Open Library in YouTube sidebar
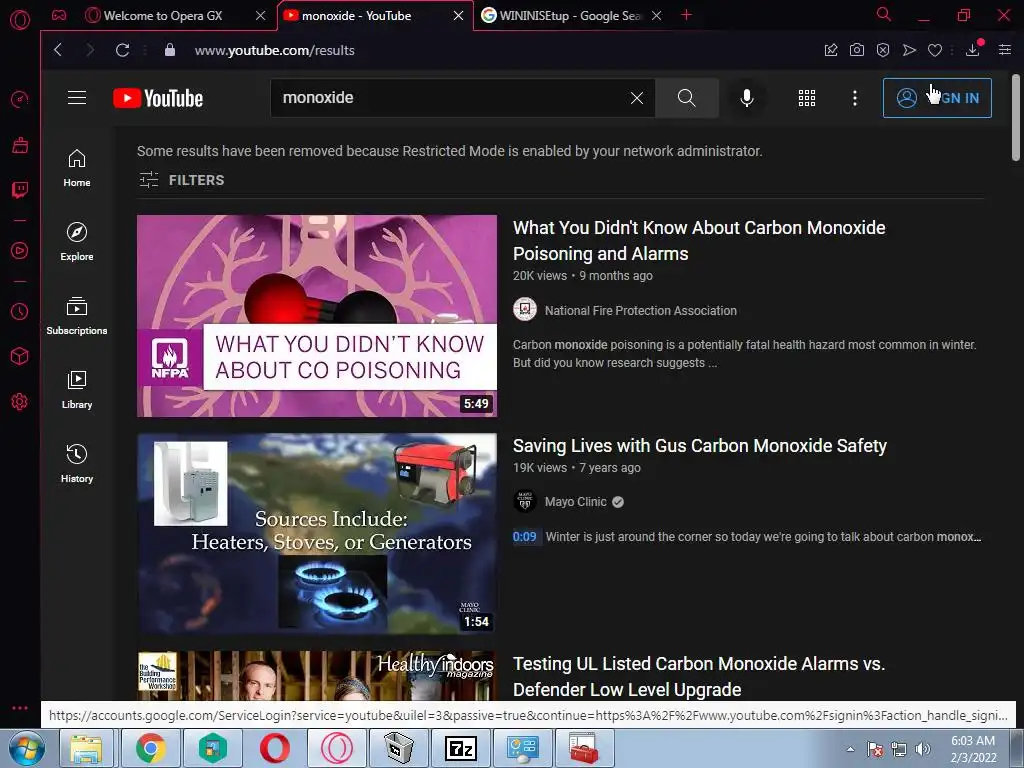1024x768 pixels. point(77,390)
